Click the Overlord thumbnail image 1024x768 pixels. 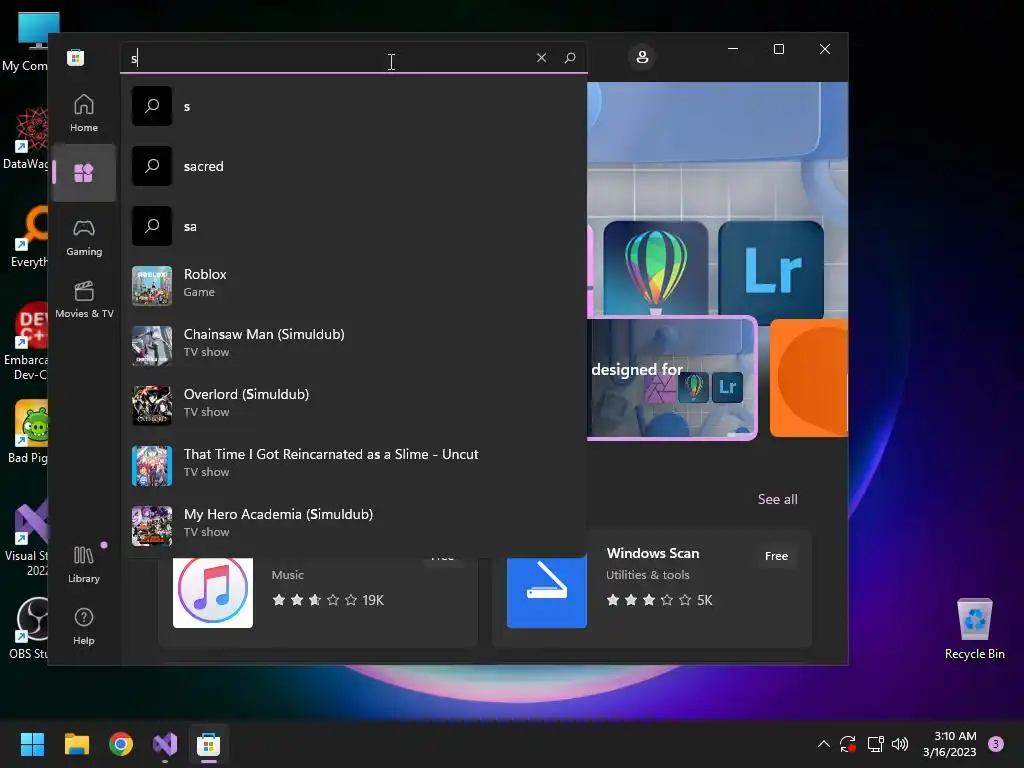click(x=152, y=406)
